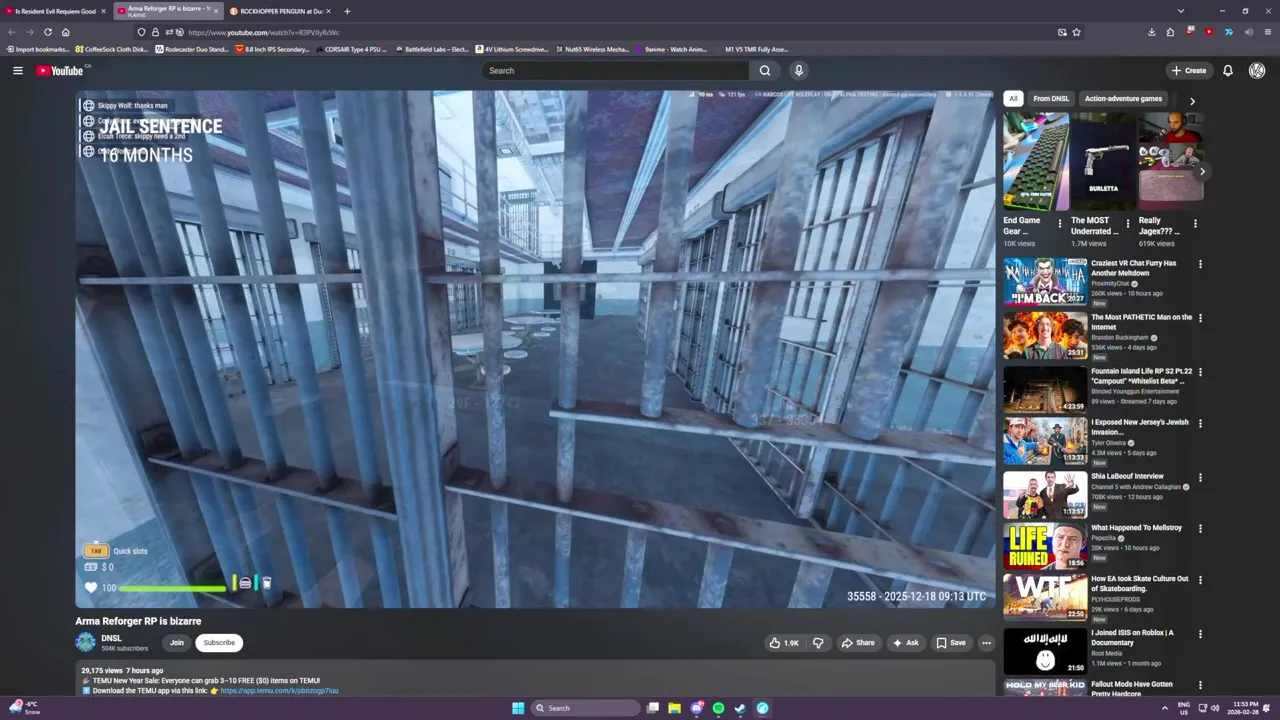Start voice search with the microphone icon
The height and width of the screenshot is (720, 1280).
[x=798, y=70]
